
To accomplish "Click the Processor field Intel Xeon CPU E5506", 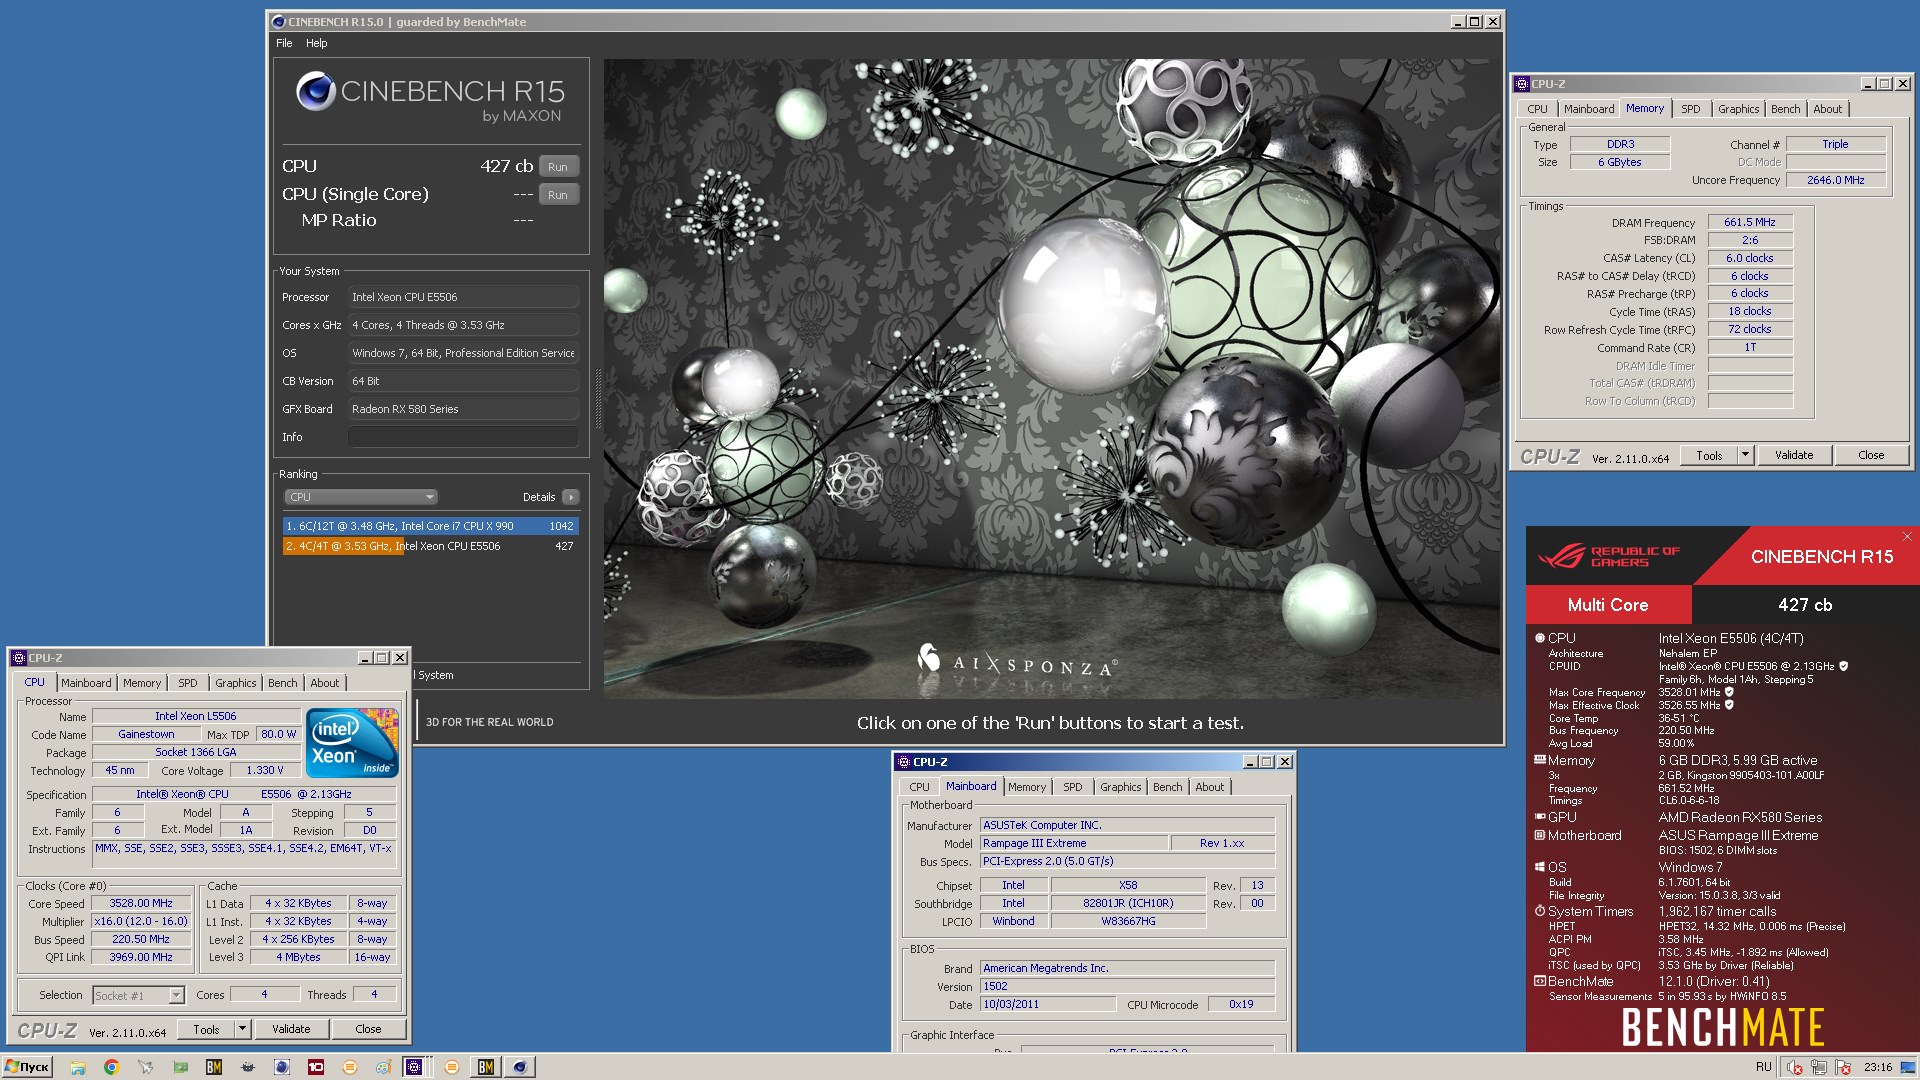I will [x=463, y=297].
